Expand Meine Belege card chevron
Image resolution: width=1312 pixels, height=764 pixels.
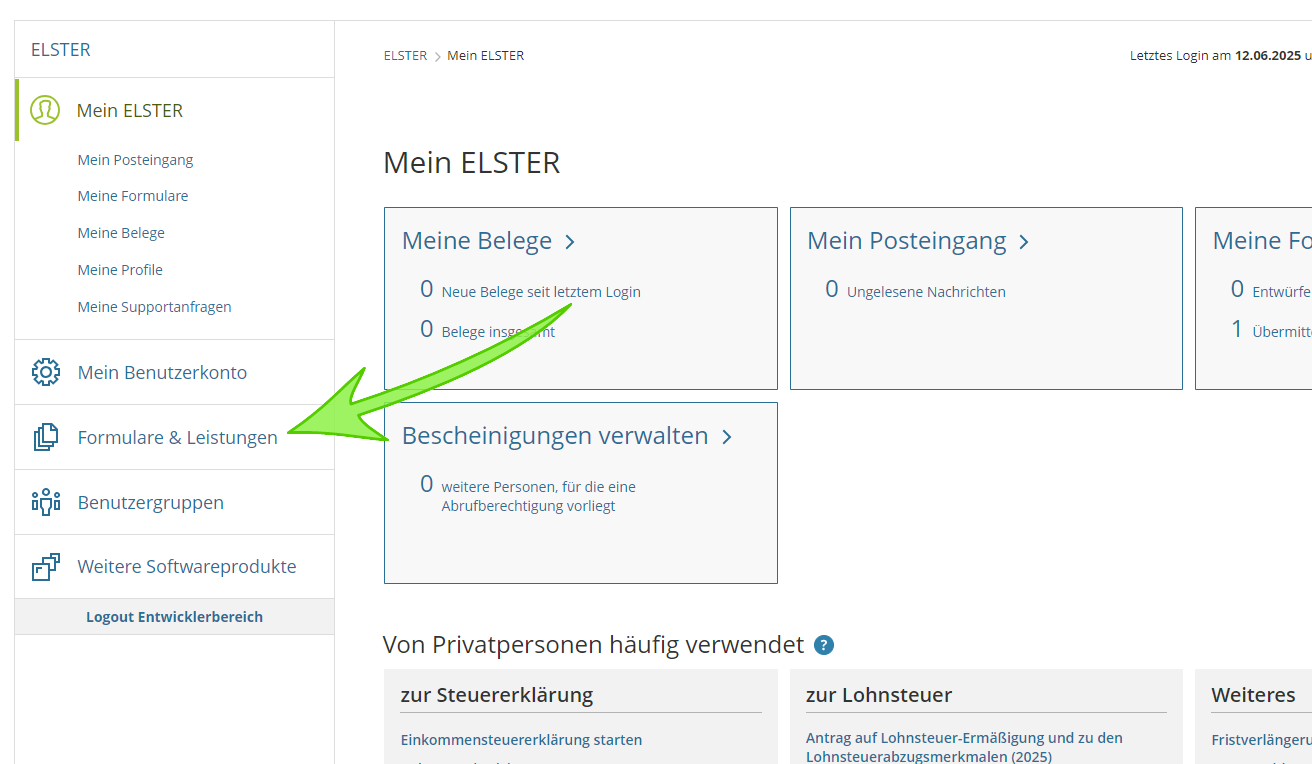click(570, 242)
